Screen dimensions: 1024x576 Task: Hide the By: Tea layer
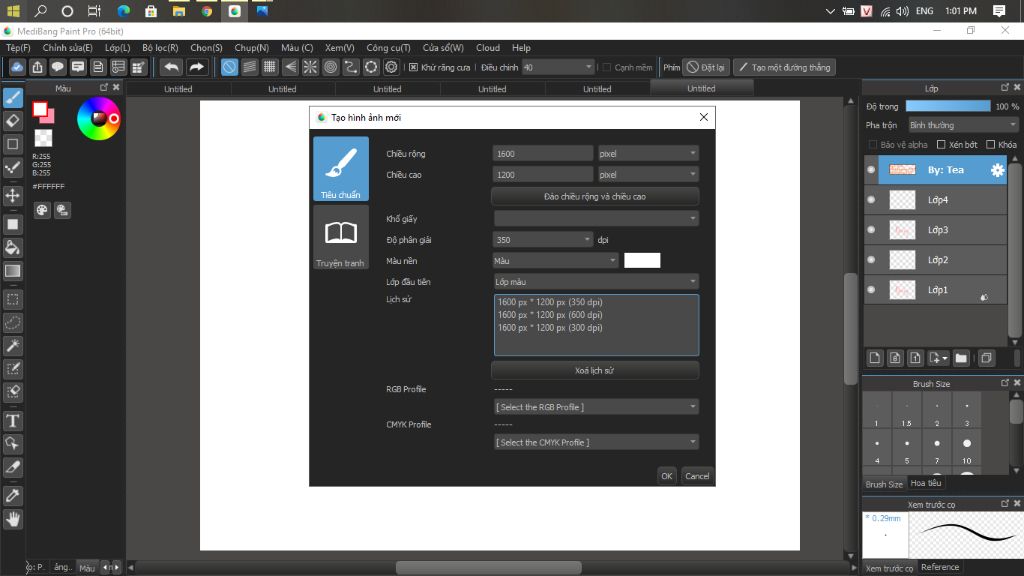pyautogui.click(x=871, y=170)
